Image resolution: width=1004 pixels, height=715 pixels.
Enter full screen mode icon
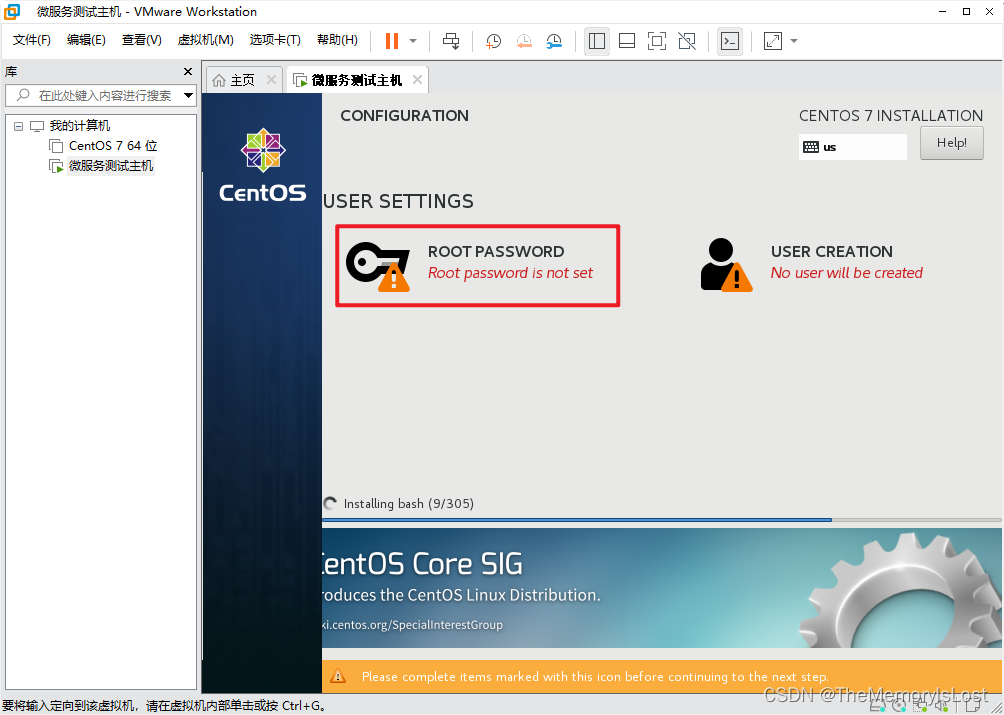(x=657, y=41)
